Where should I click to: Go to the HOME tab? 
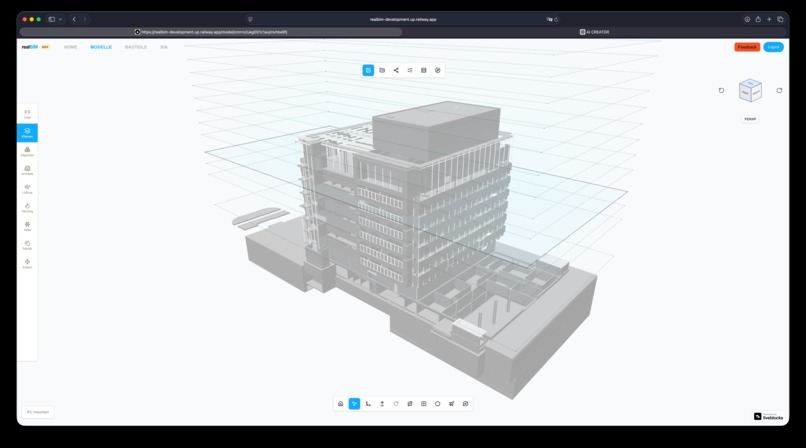[70, 47]
